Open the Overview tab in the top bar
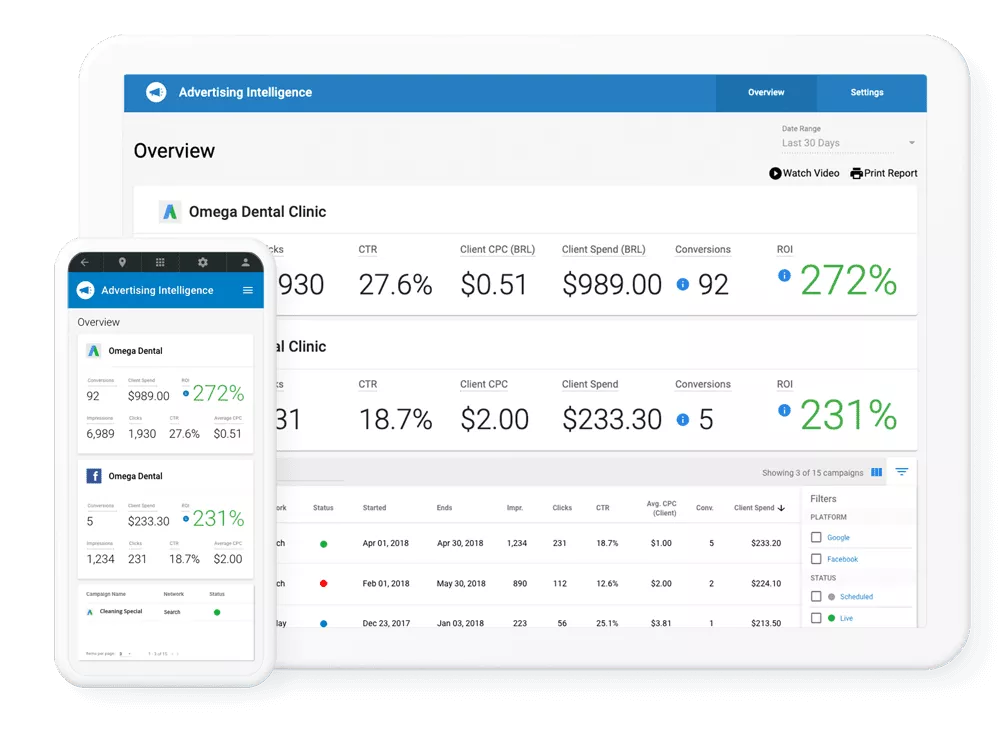 tap(766, 93)
